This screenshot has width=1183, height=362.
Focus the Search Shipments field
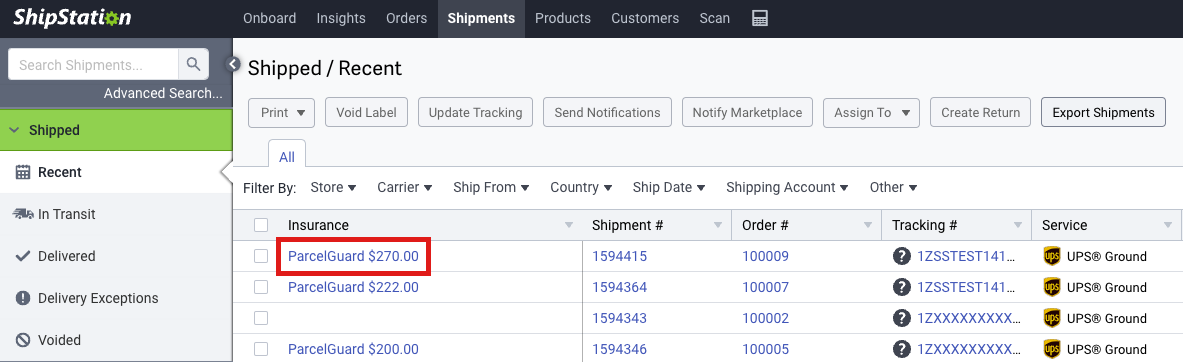coord(94,65)
